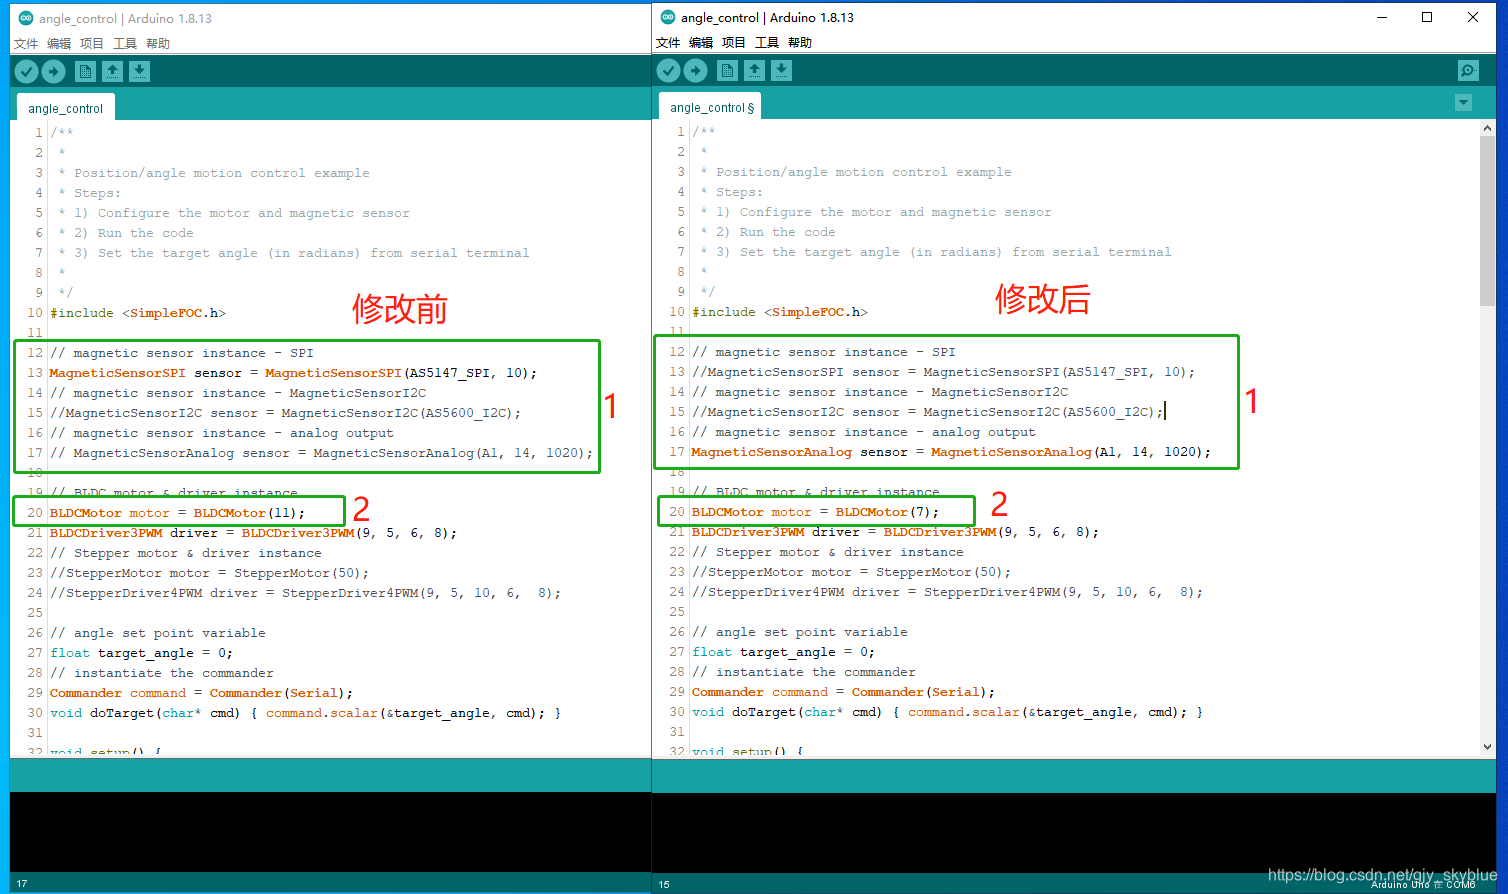
Task: Open 工具 menu in right window
Action: tap(767, 43)
